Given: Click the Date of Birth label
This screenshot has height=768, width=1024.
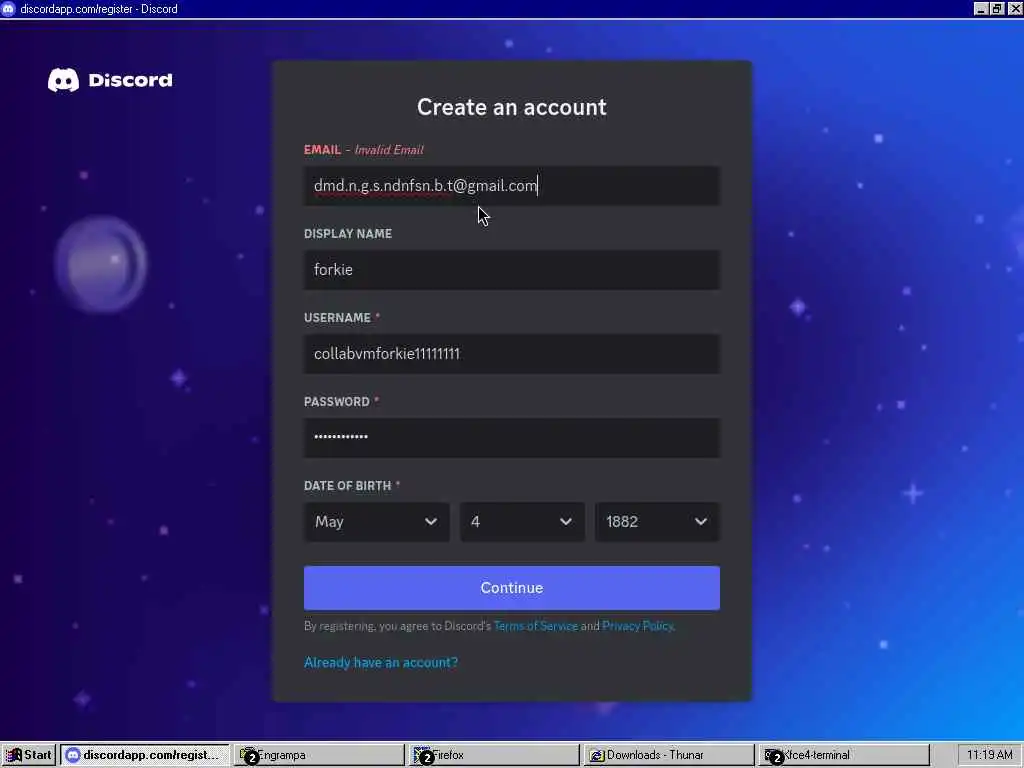Looking at the screenshot, I should pyautogui.click(x=347, y=486).
